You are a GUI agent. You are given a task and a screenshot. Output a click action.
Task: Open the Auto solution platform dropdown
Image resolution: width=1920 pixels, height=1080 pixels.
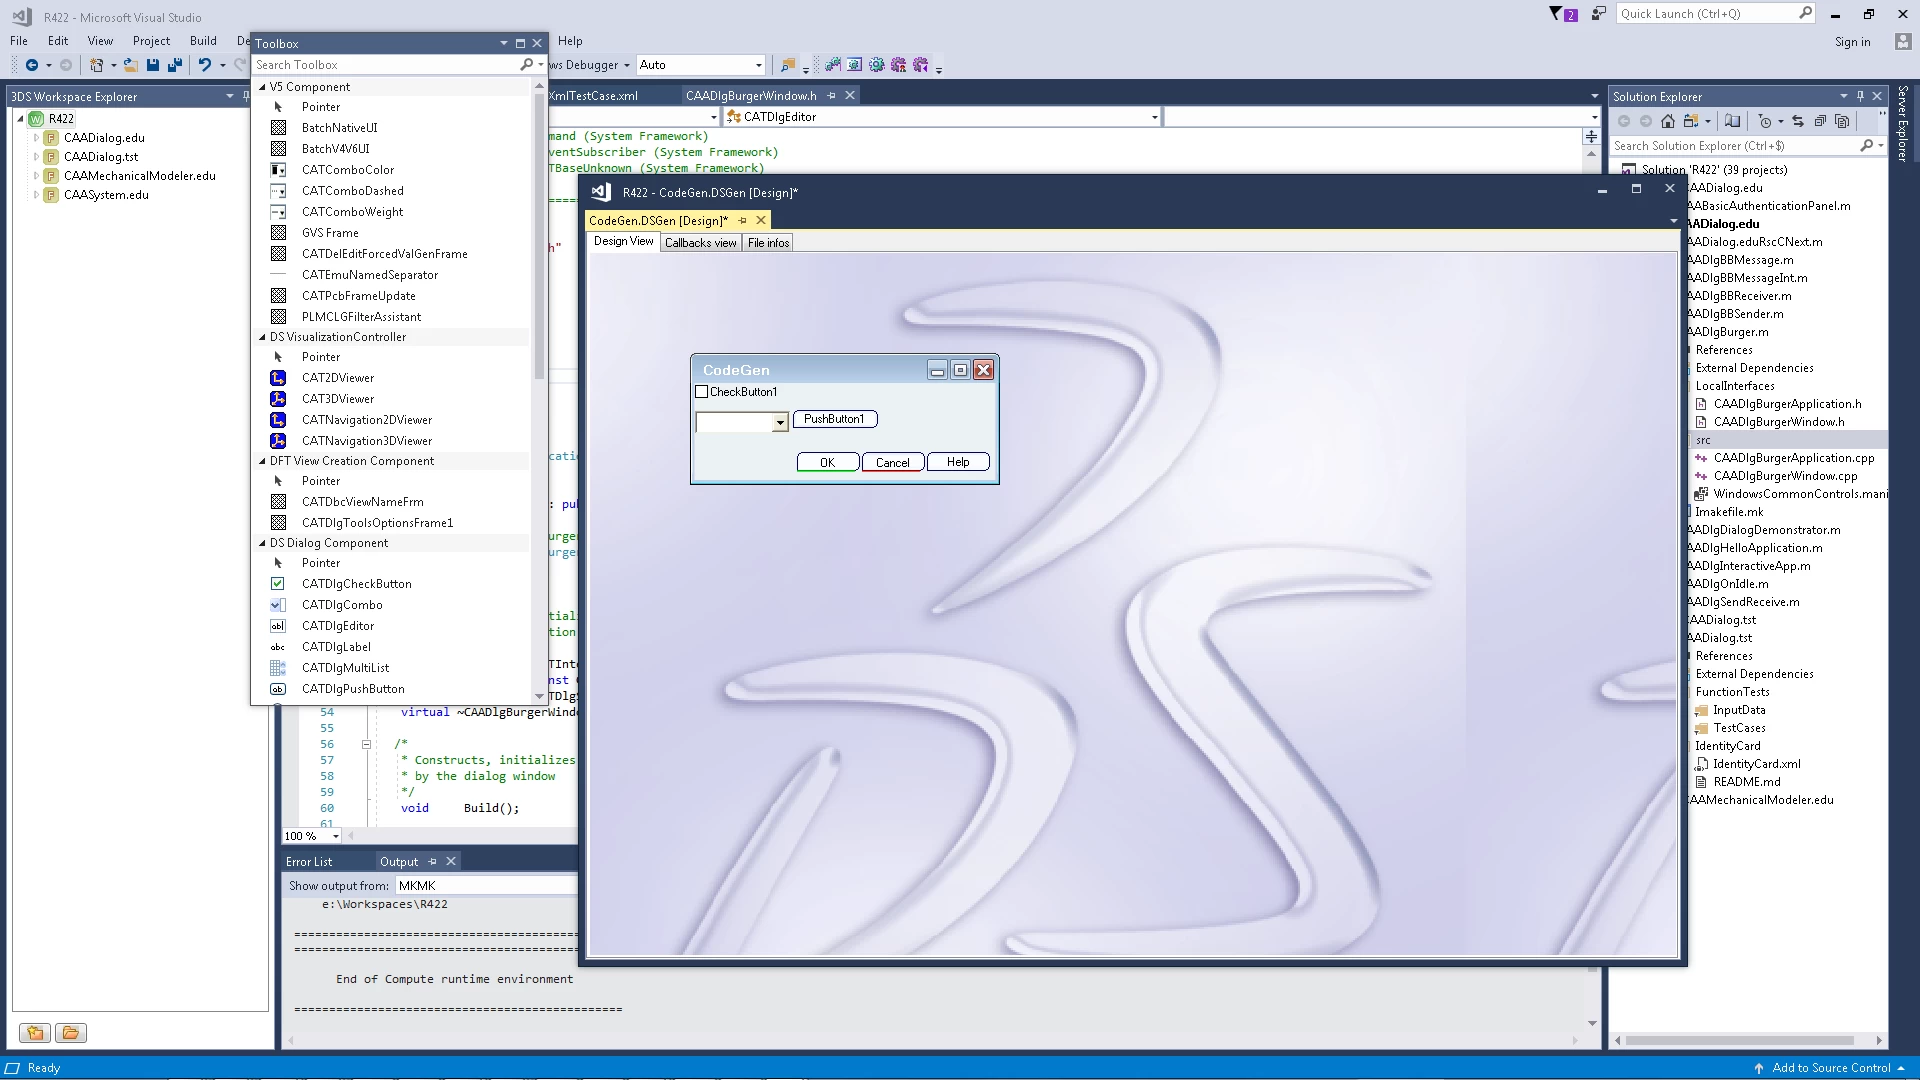point(758,65)
